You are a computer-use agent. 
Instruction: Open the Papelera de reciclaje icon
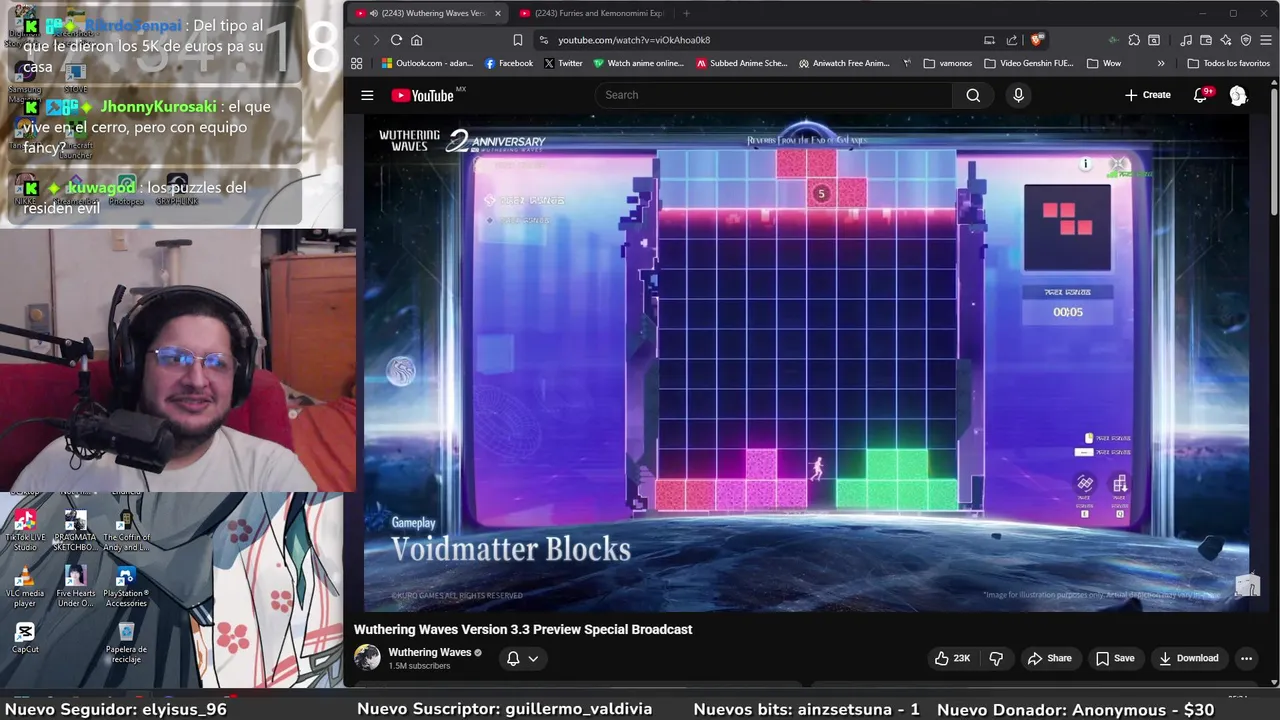(x=125, y=642)
